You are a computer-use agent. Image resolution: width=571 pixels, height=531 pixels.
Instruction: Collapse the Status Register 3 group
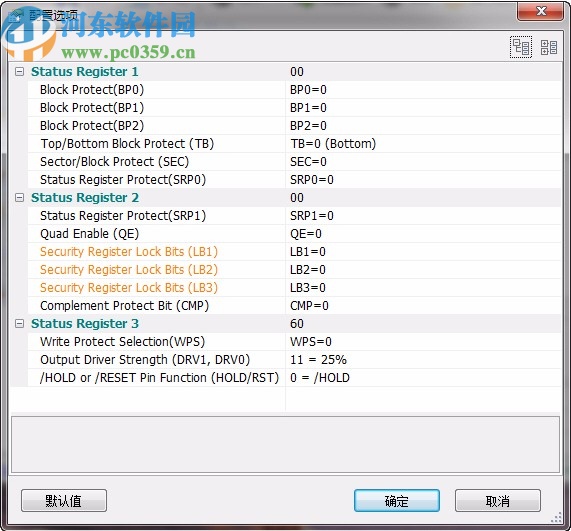(19, 323)
